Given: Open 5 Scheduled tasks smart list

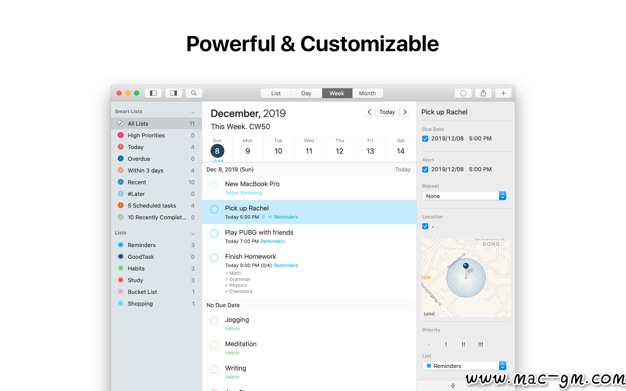Looking at the screenshot, I should (156, 205).
